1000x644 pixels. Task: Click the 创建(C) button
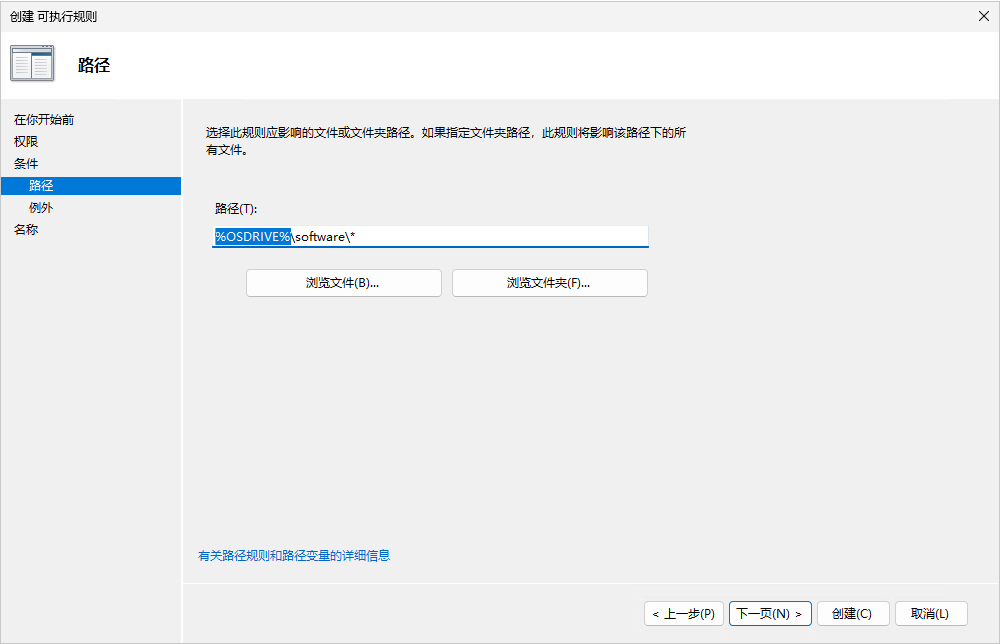pyautogui.click(x=853, y=614)
